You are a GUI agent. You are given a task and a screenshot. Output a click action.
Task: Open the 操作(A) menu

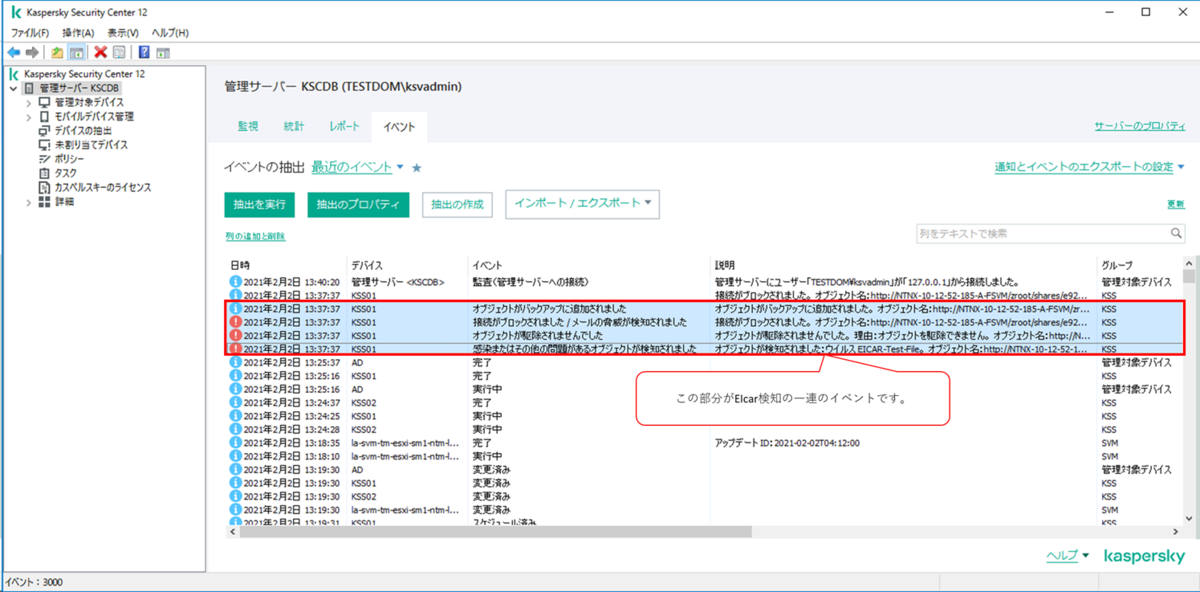(x=78, y=33)
